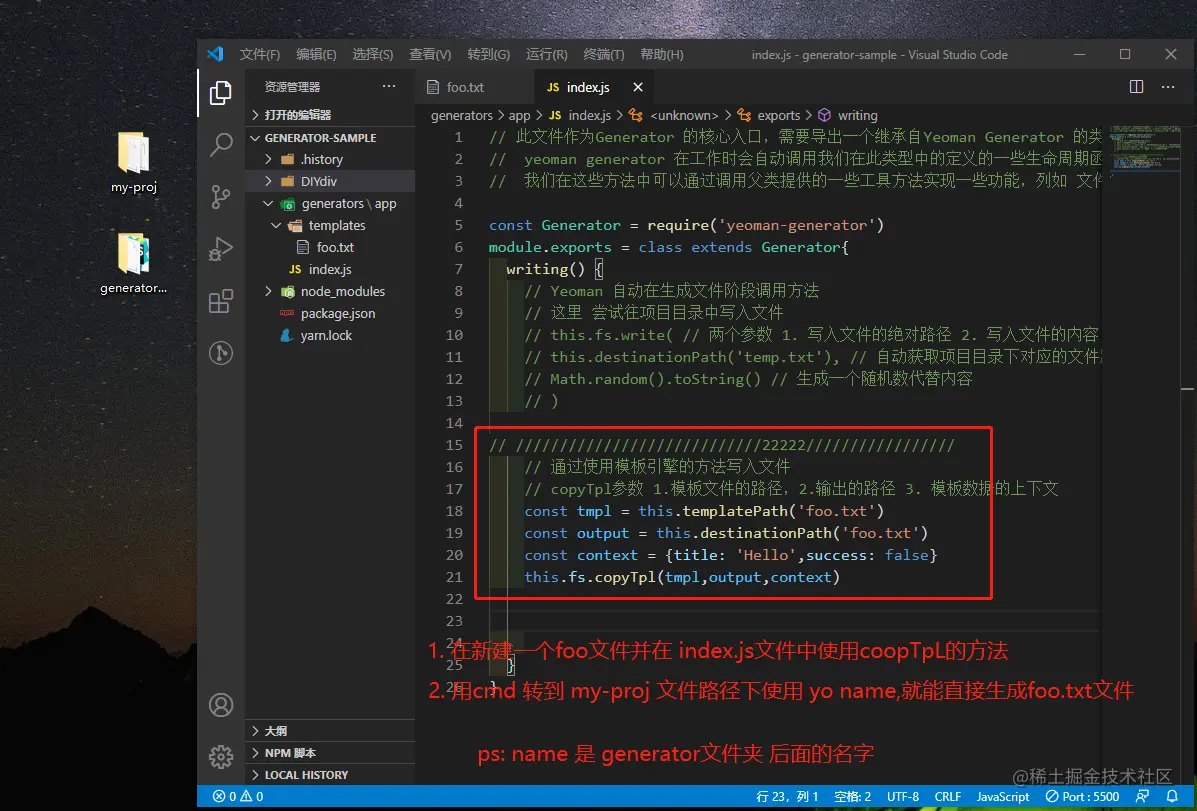
Task: Click the generators breadcrumb segment
Action: [x=462, y=115]
